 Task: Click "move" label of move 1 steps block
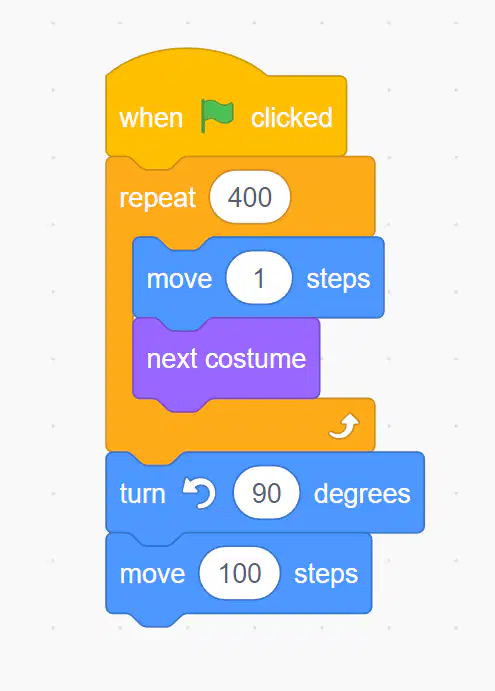pyautogui.click(x=179, y=279)
